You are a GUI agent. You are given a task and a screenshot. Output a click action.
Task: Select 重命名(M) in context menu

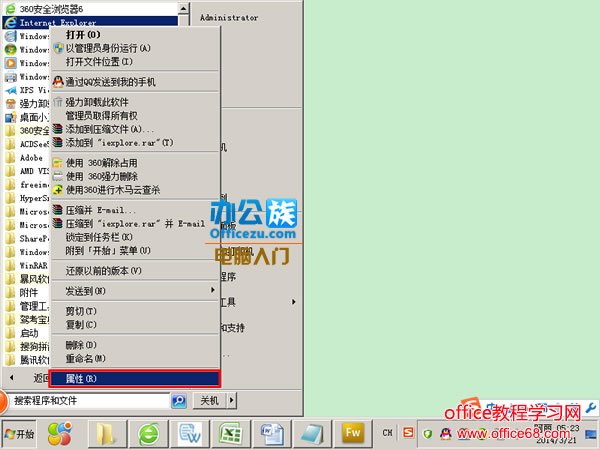tap(135, 359)
